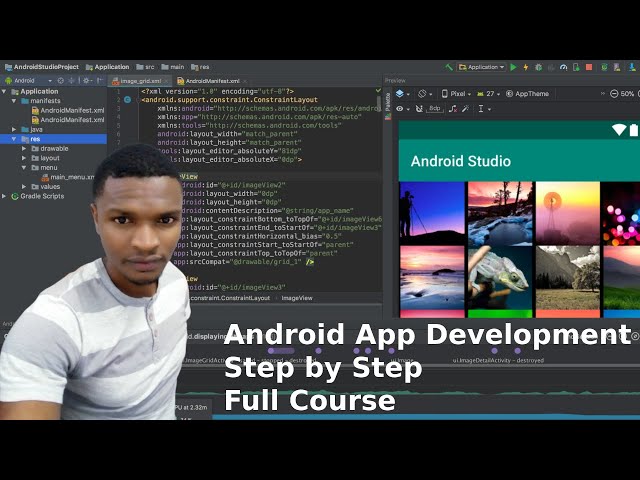
Task: Stop the app with red square
Action: point(589,67)
